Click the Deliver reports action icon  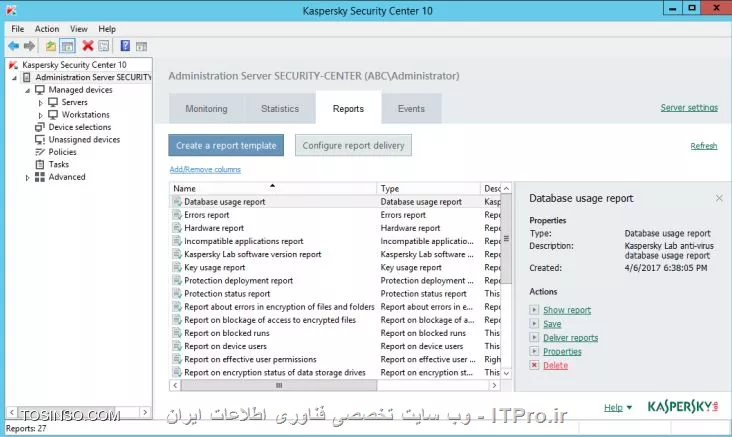tap(535, 337)
